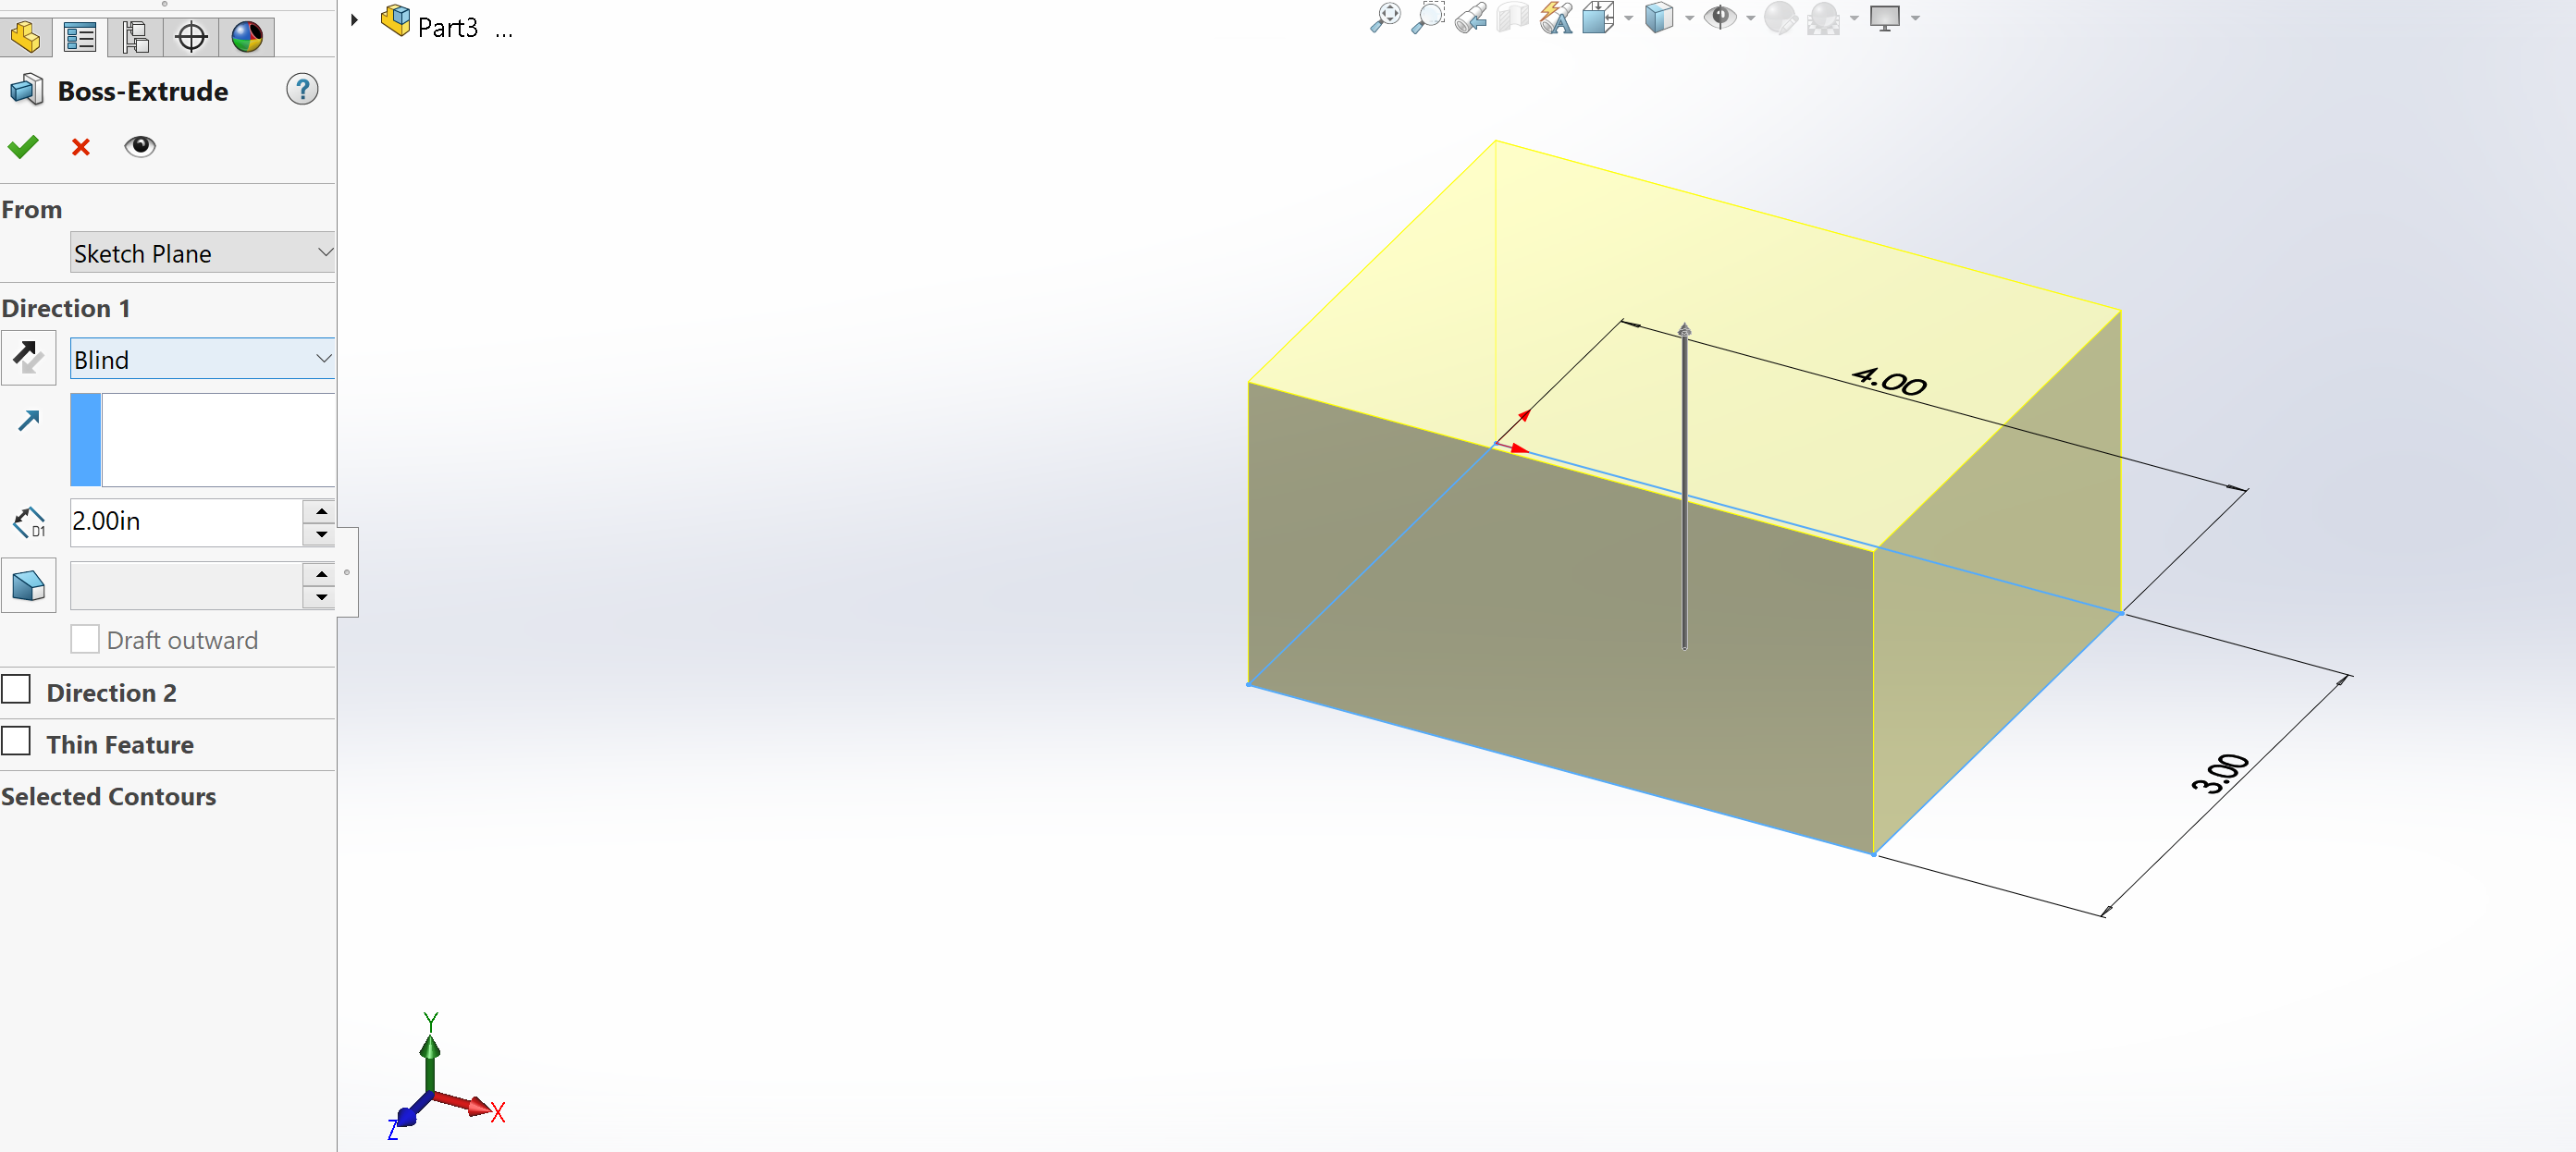Open the Blind end condition dropdown
Viewport: 2576px width, 1152px height.
point(202,359)
